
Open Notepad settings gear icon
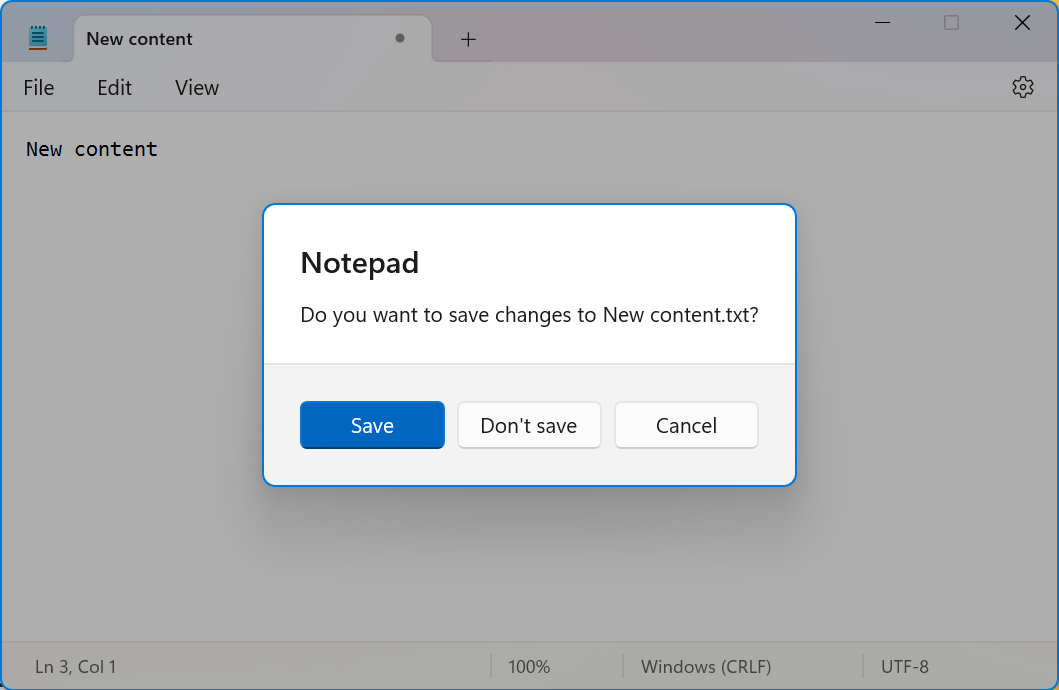point(1022,87)
